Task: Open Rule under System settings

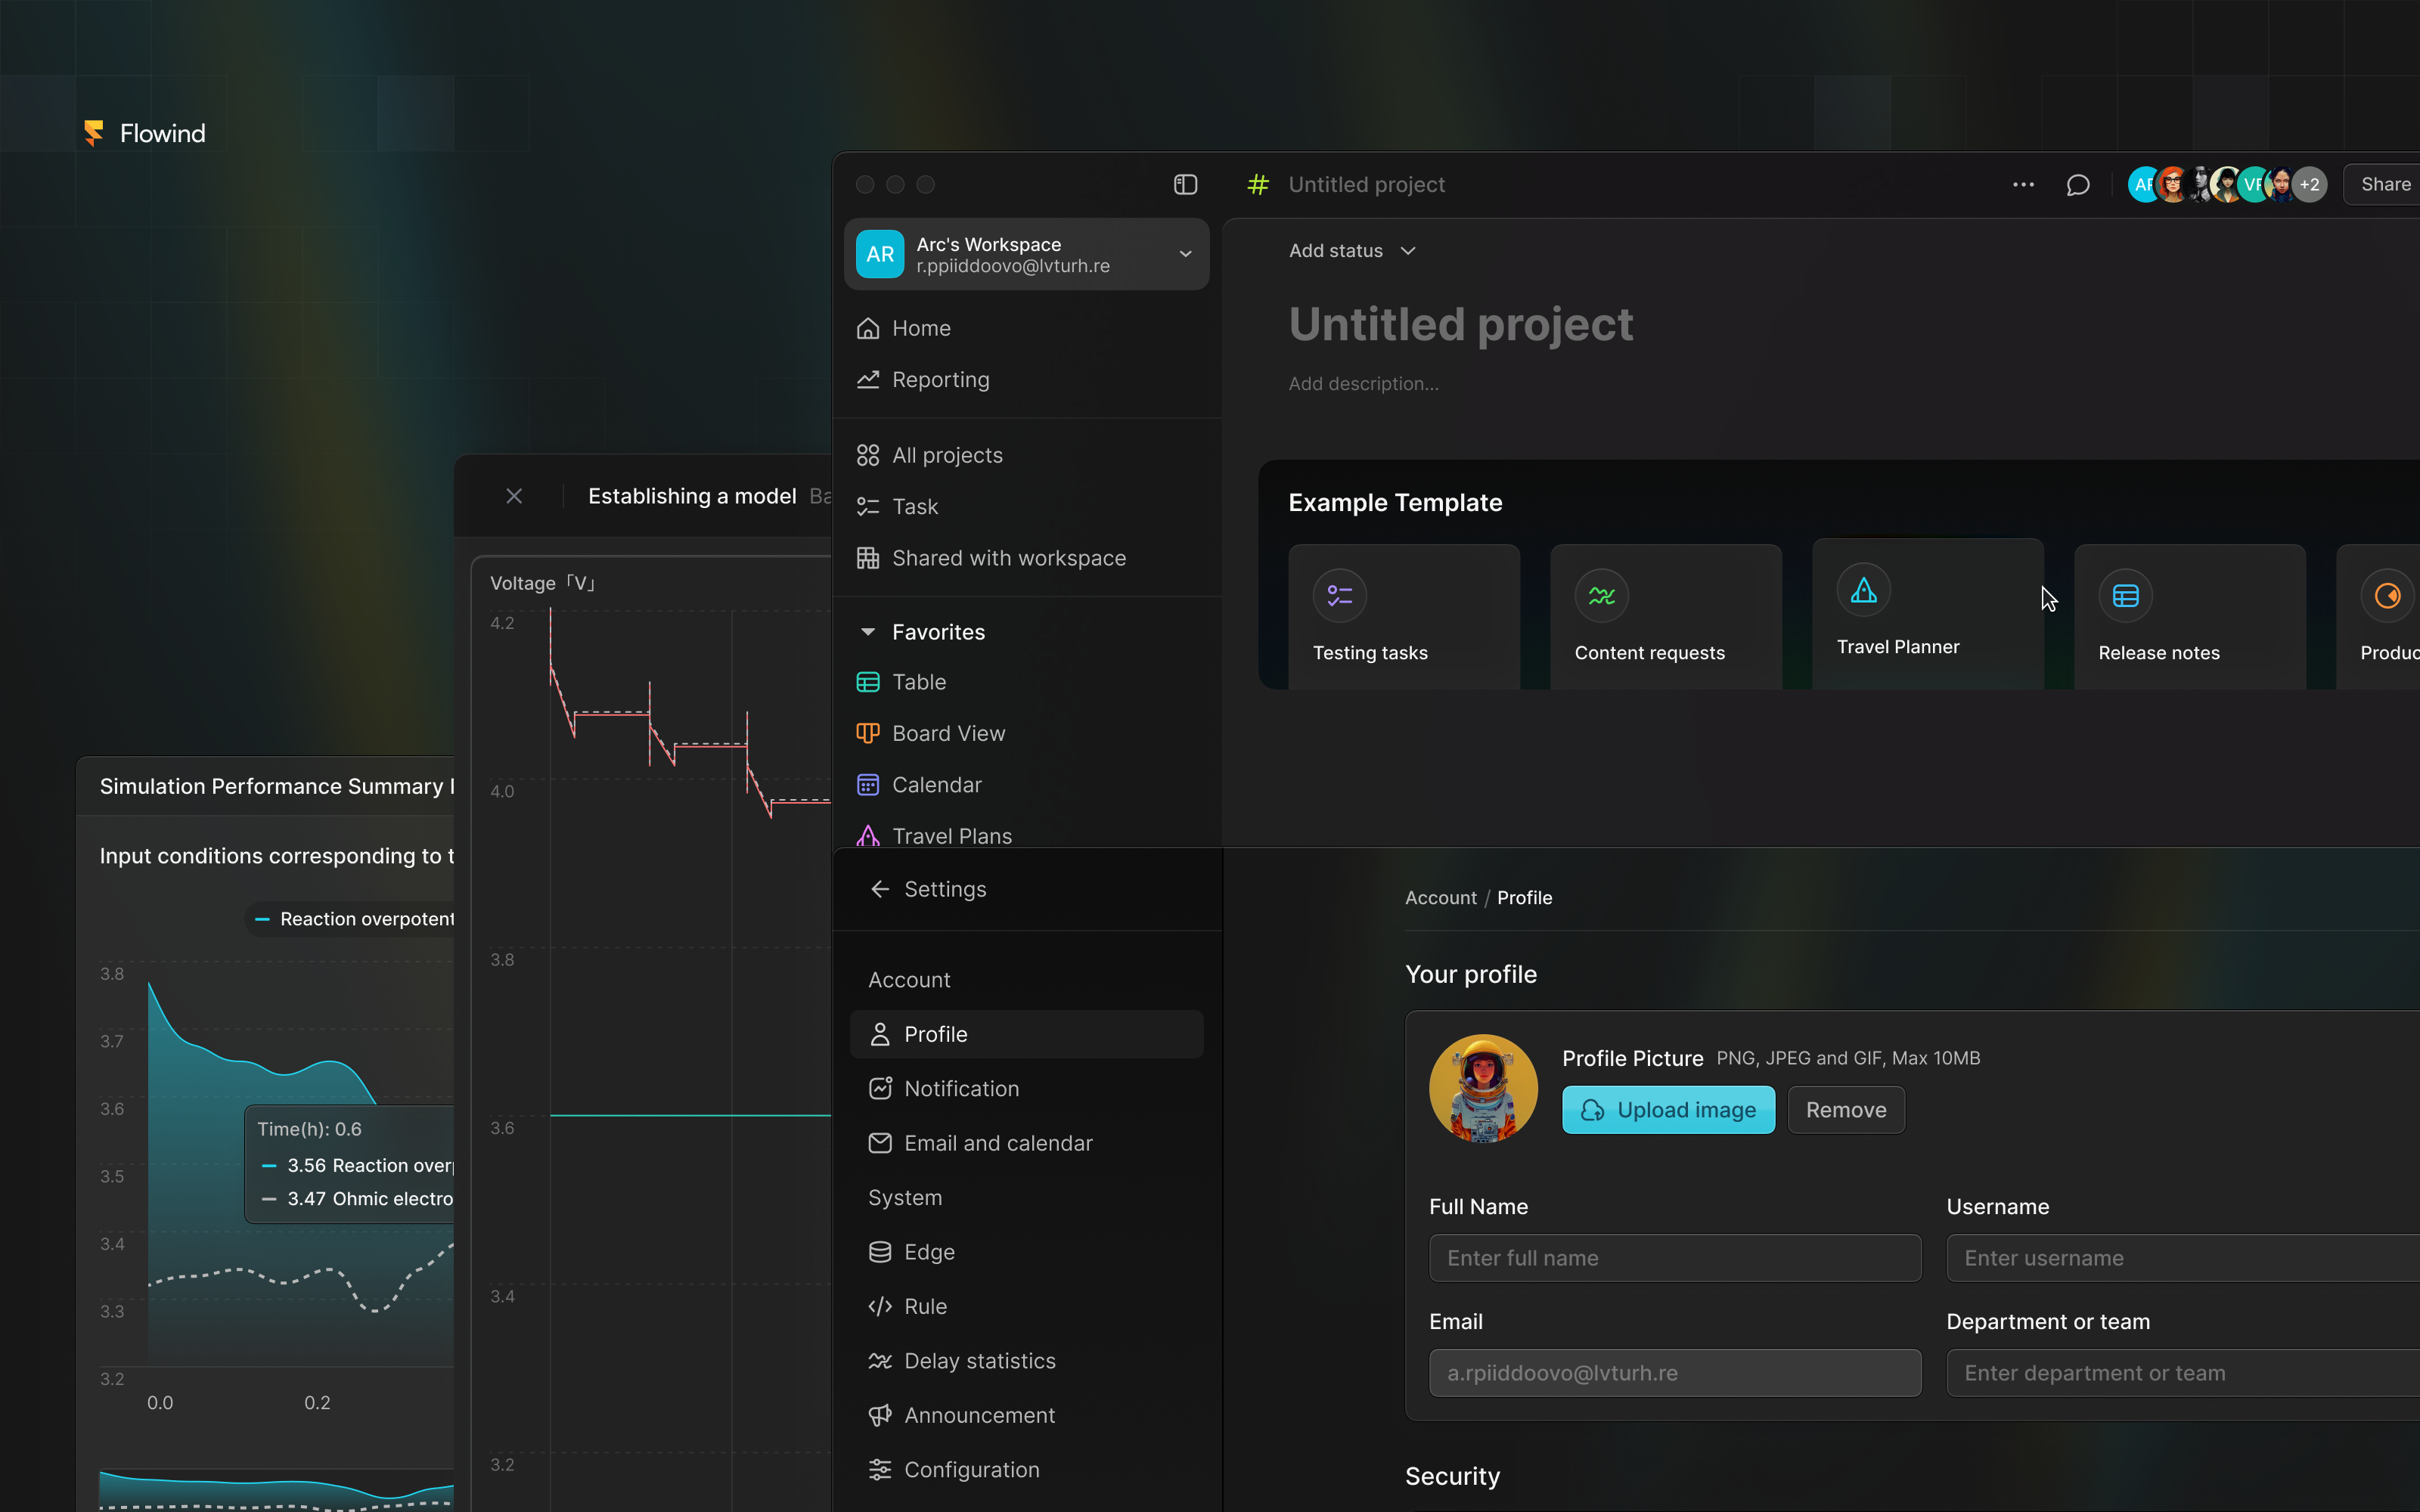Action: (x=1027, y=1306)
